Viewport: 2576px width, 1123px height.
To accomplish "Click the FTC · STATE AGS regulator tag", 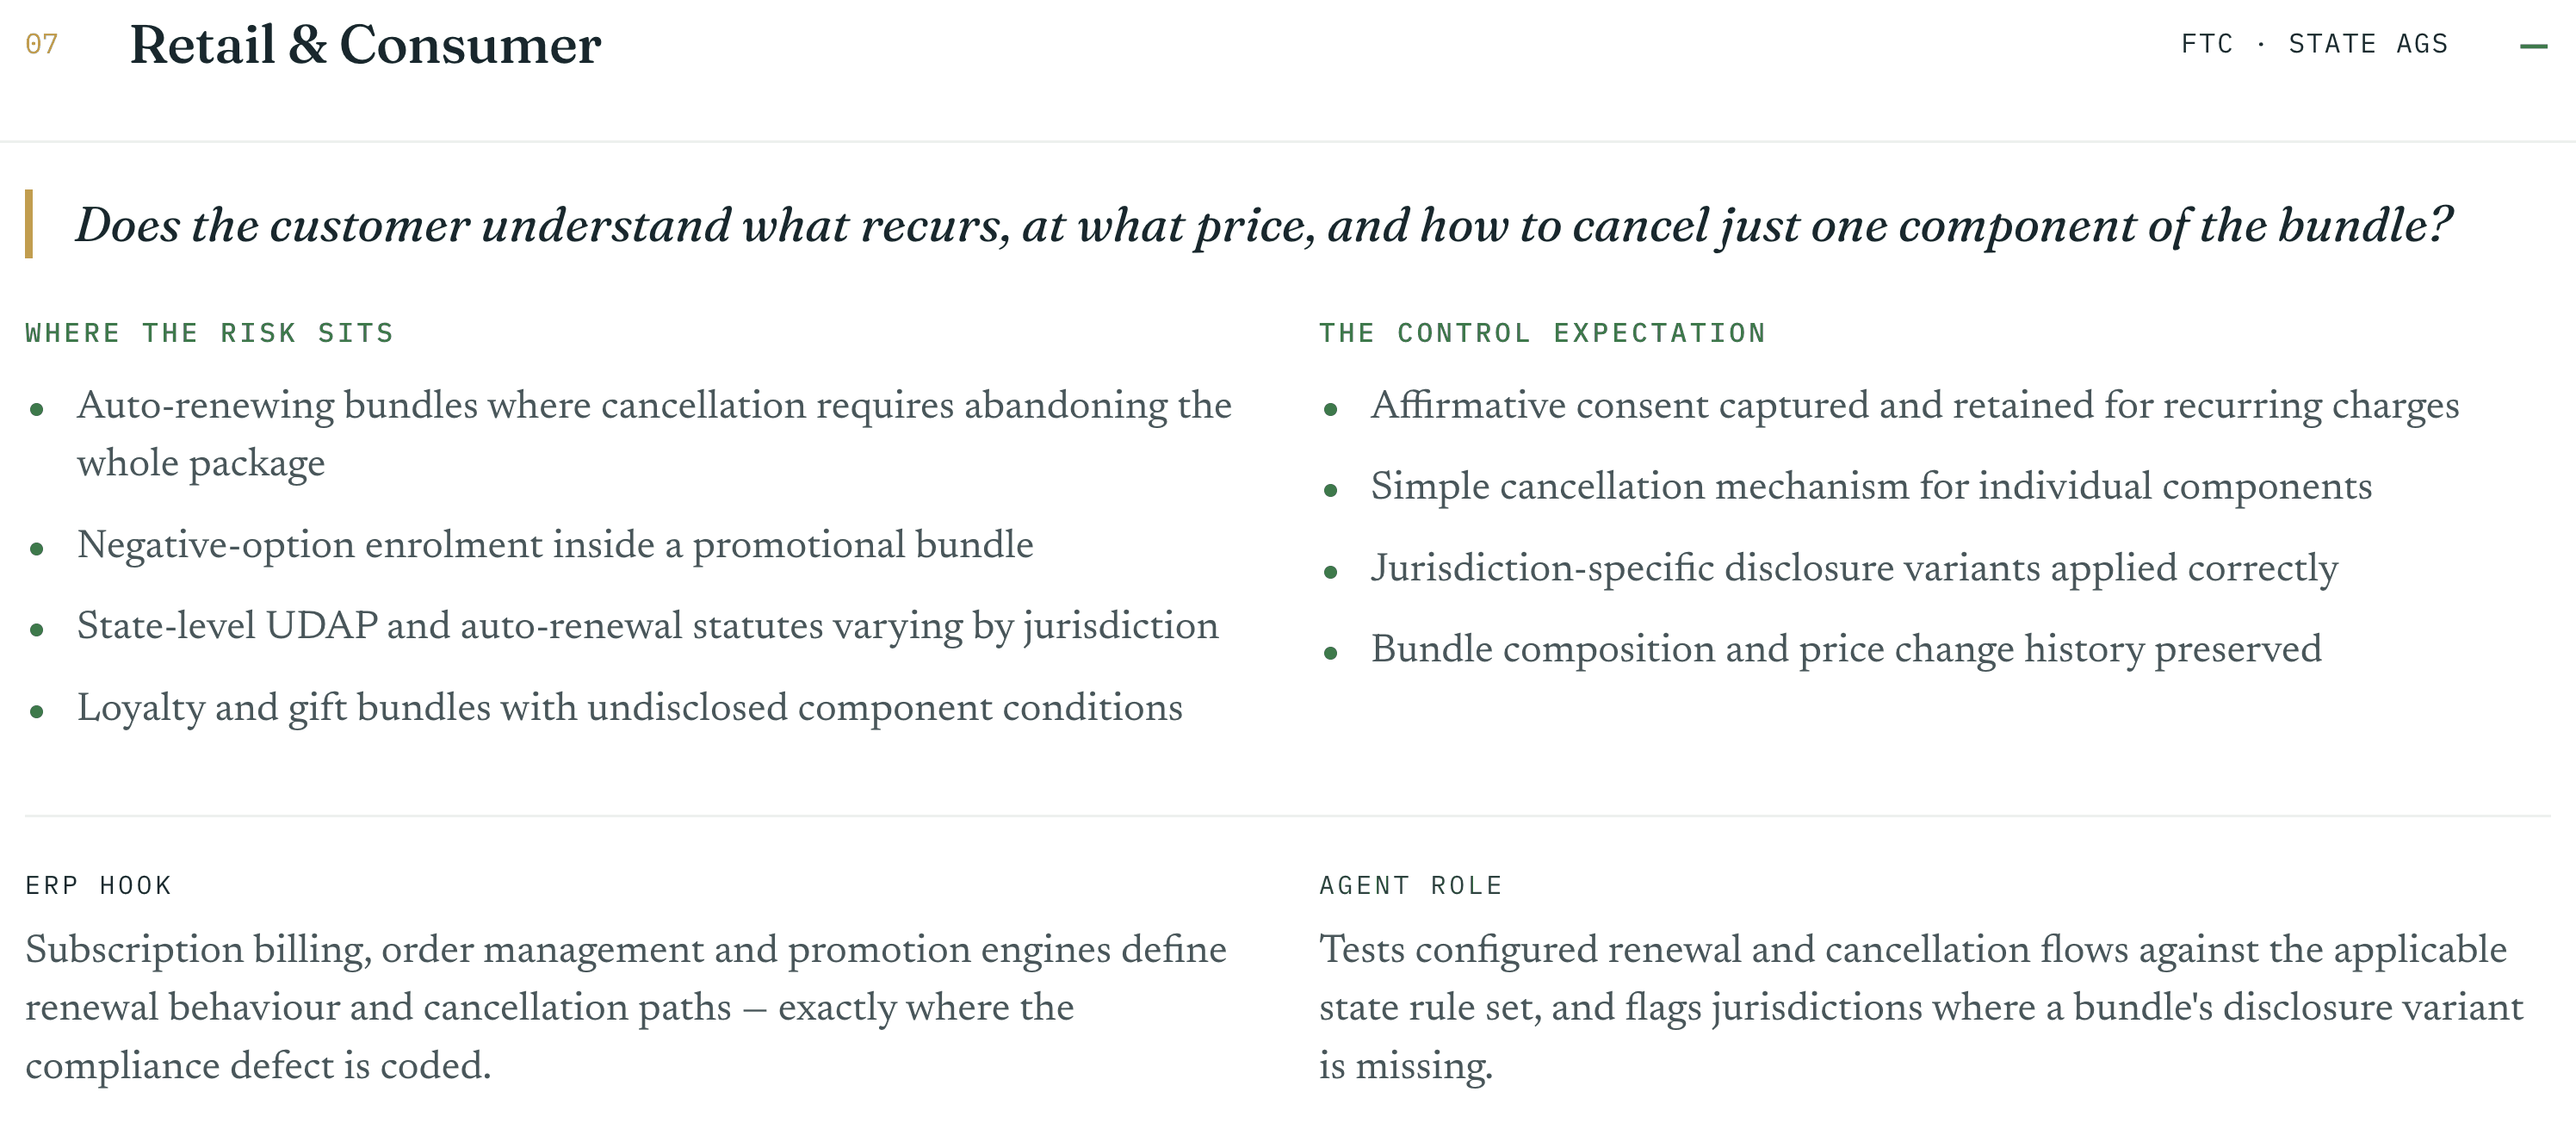I will [x=2314, y=45].
